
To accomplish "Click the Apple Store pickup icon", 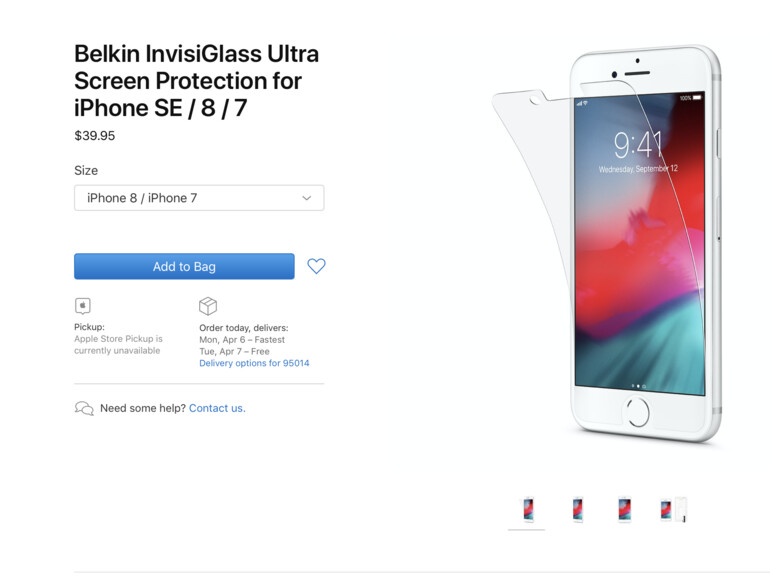I will (83, 305).
